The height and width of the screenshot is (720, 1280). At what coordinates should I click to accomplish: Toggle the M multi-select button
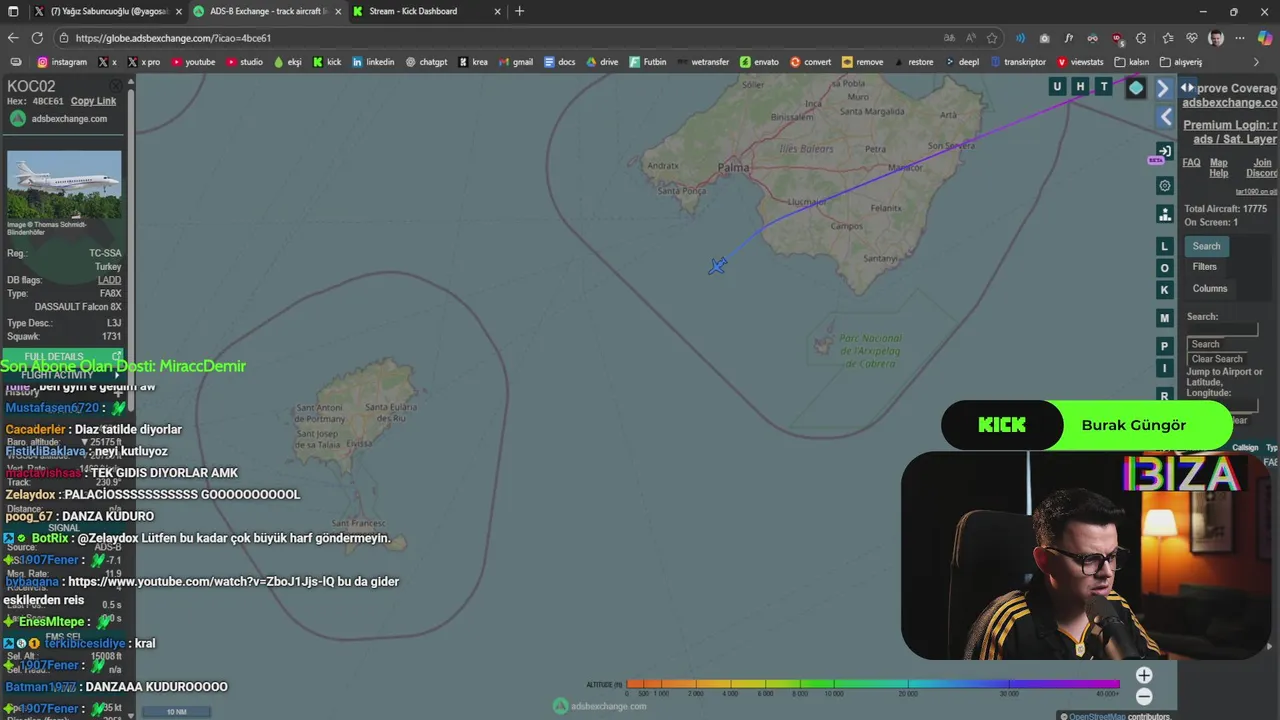[1164, 318]
